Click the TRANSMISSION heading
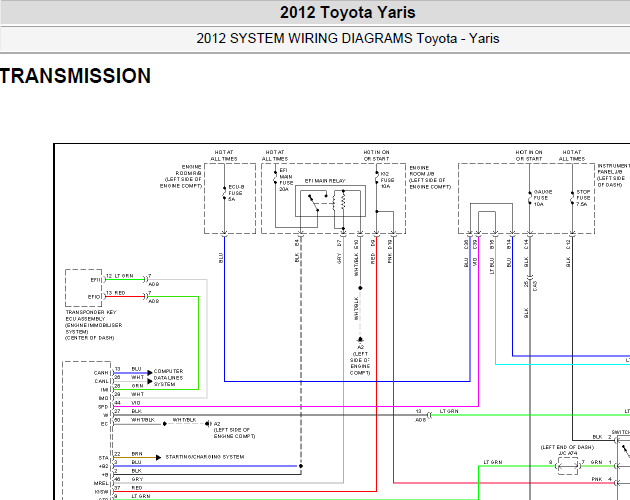 point(75,76)
